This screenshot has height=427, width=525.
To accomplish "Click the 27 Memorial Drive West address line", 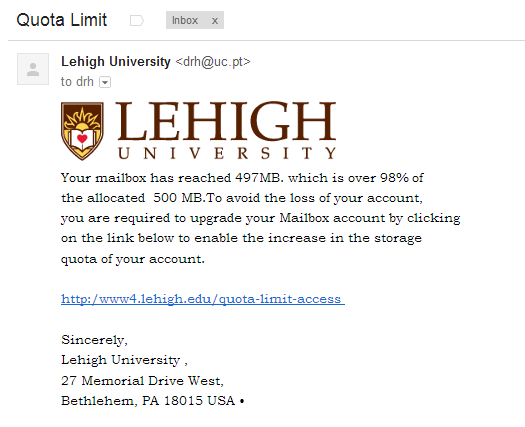I will 142,381.
